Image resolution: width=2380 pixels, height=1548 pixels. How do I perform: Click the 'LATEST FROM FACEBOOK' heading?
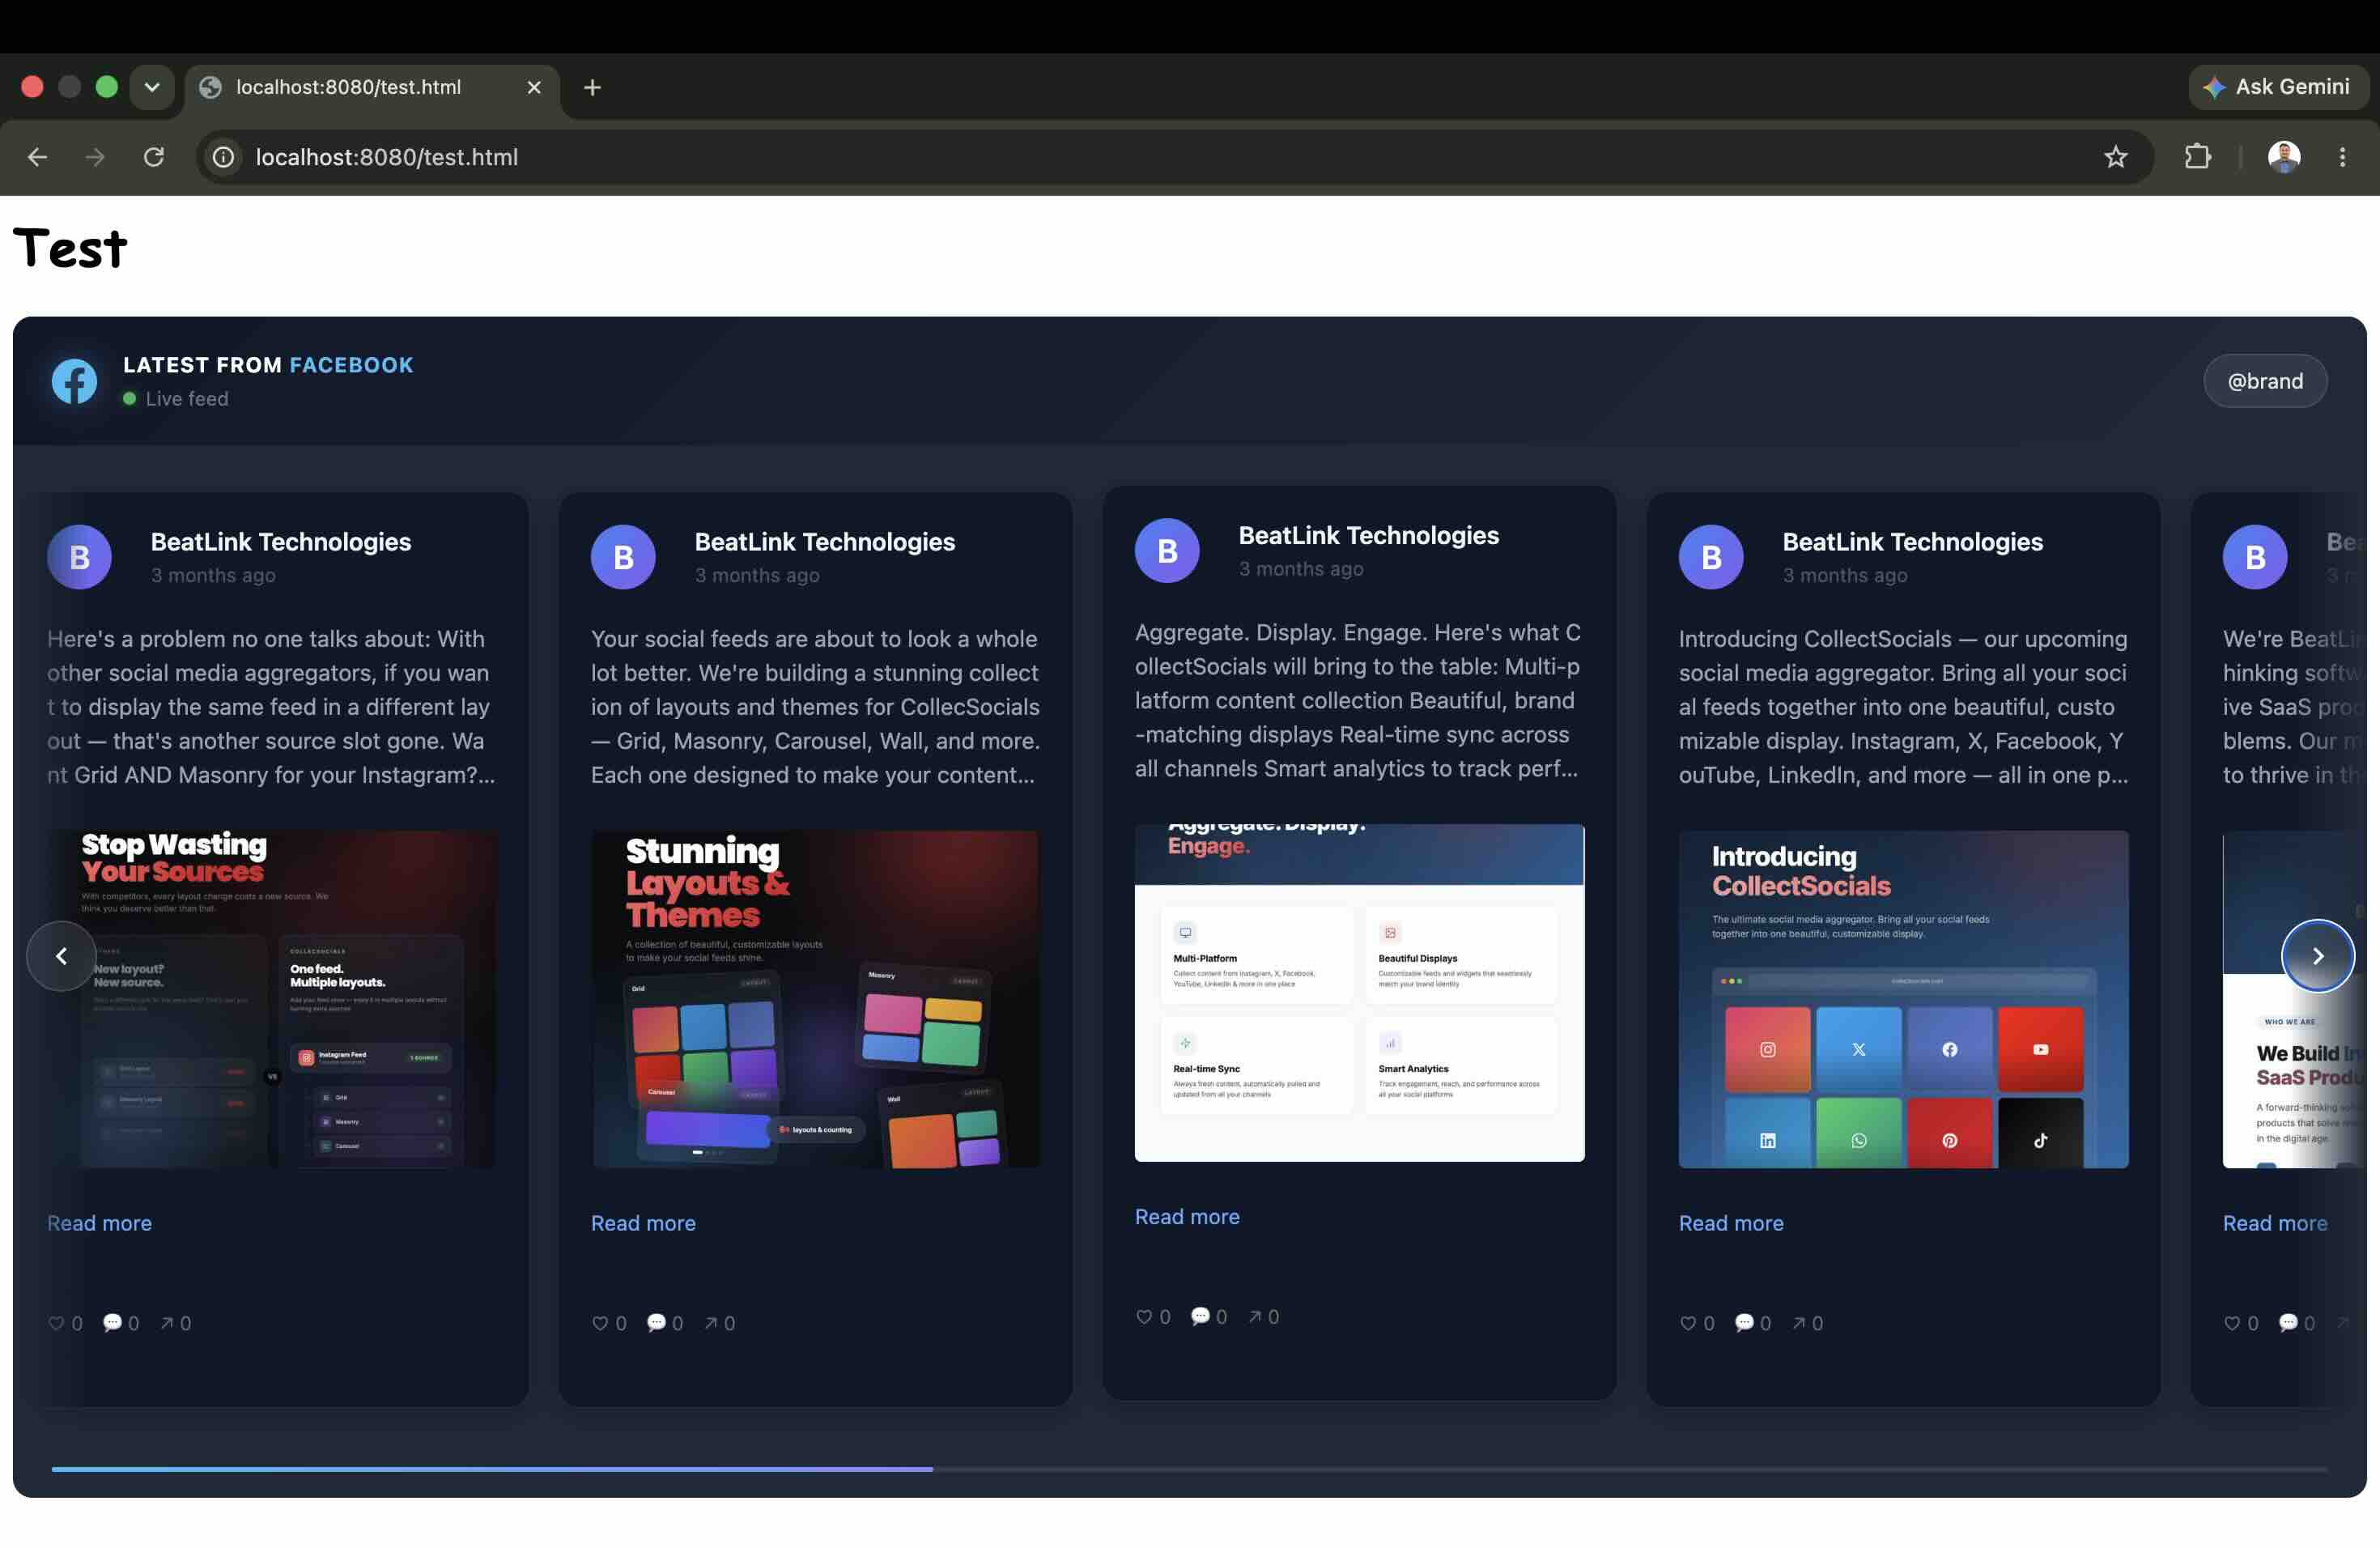[268, 365]
